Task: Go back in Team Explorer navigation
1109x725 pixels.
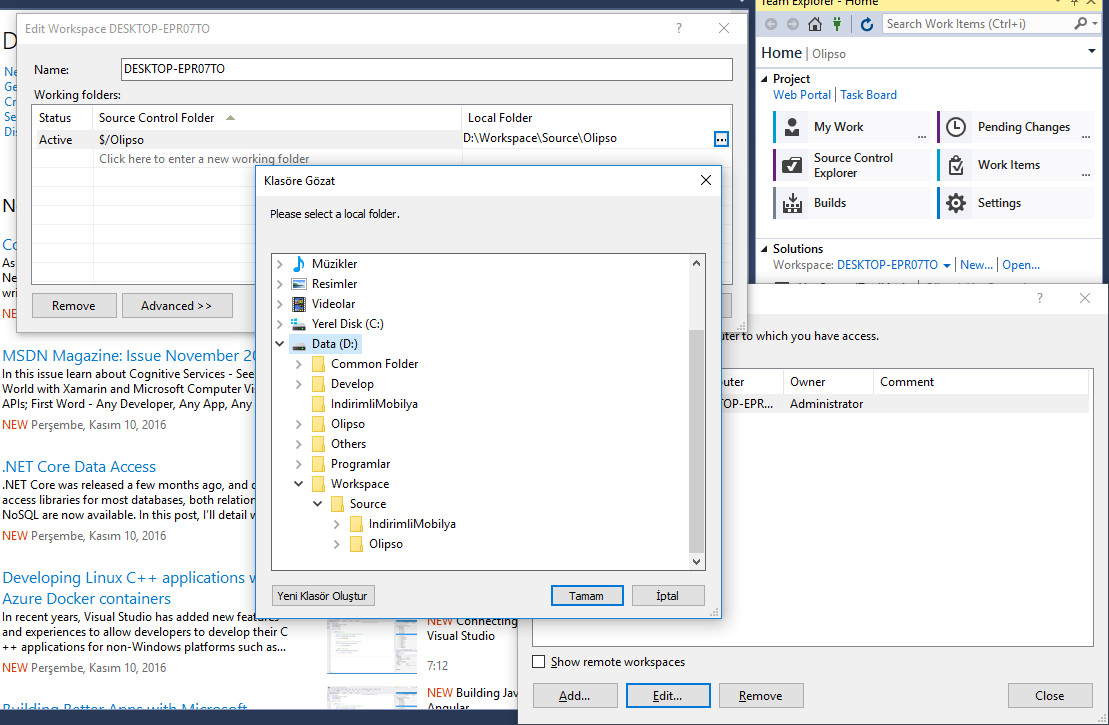Action: click(x=771, y=24)
